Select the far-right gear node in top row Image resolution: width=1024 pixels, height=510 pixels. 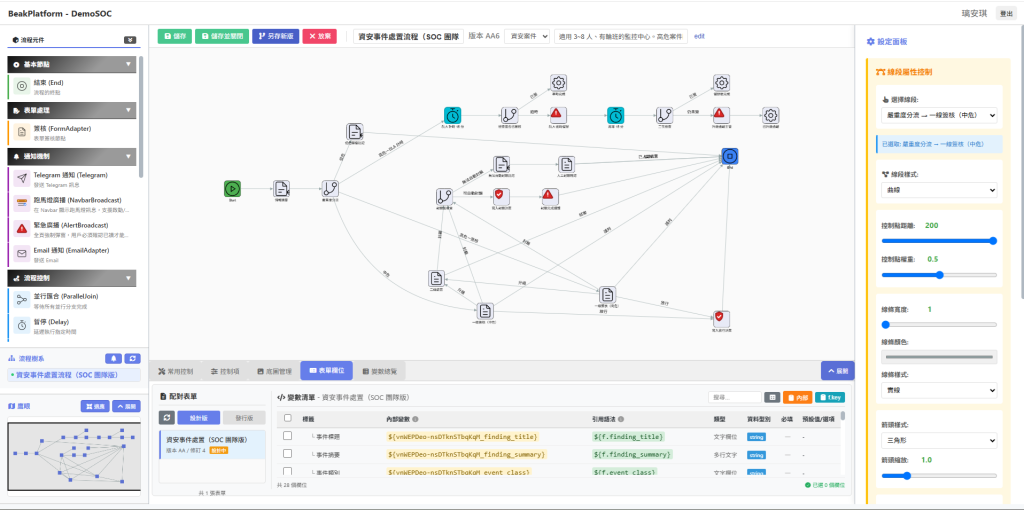point(771,116)
